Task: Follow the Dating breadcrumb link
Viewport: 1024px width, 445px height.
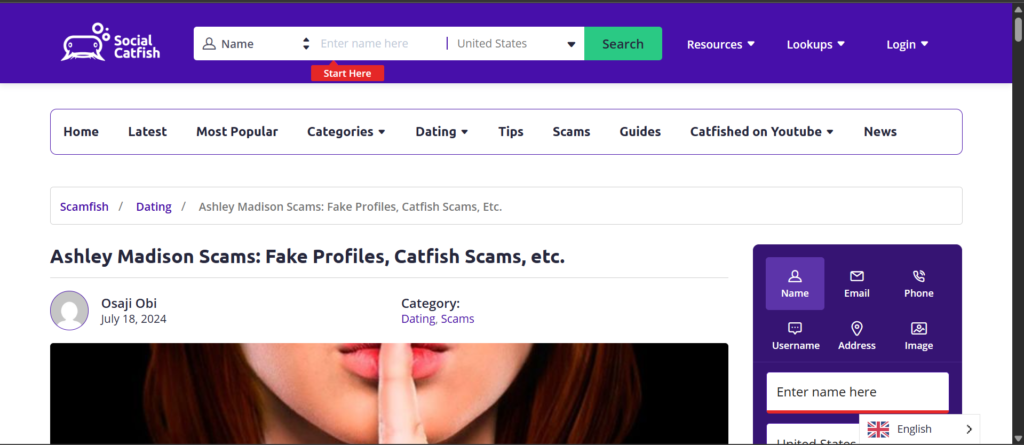Action: click(x=153, y=206)
